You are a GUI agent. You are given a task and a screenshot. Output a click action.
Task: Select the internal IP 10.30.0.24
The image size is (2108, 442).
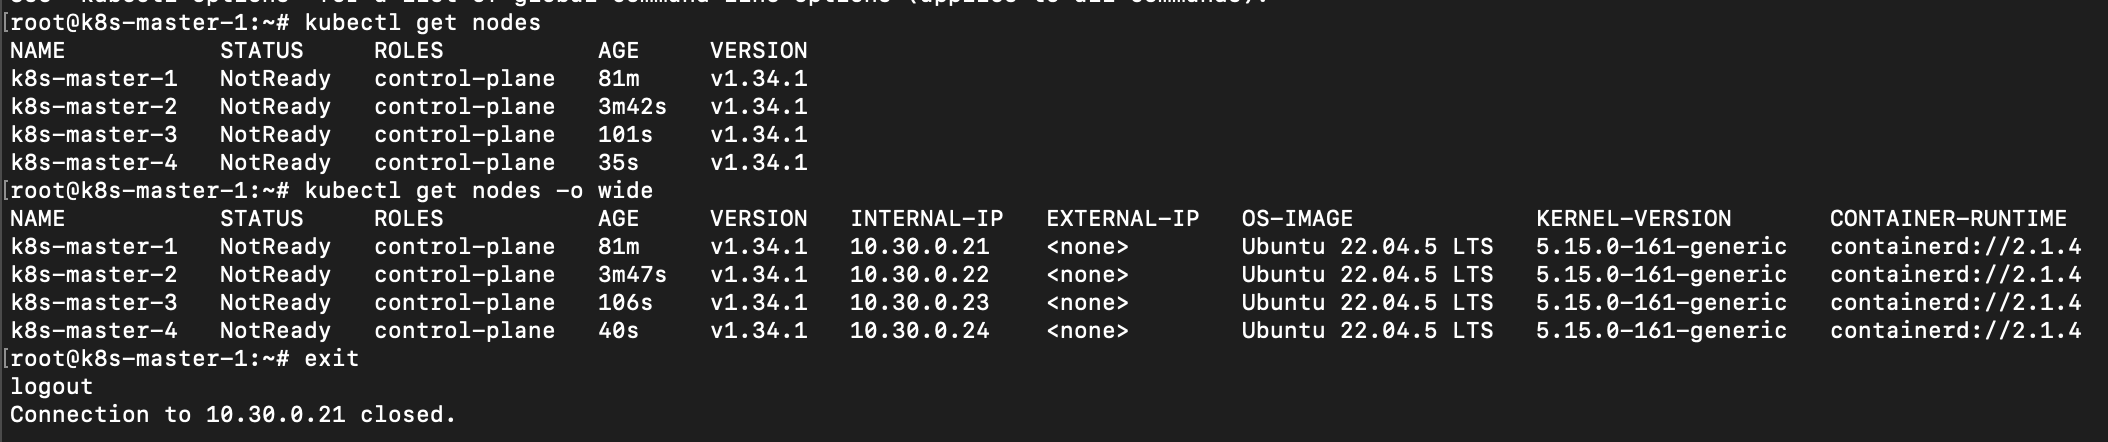[x=919, y=331]
